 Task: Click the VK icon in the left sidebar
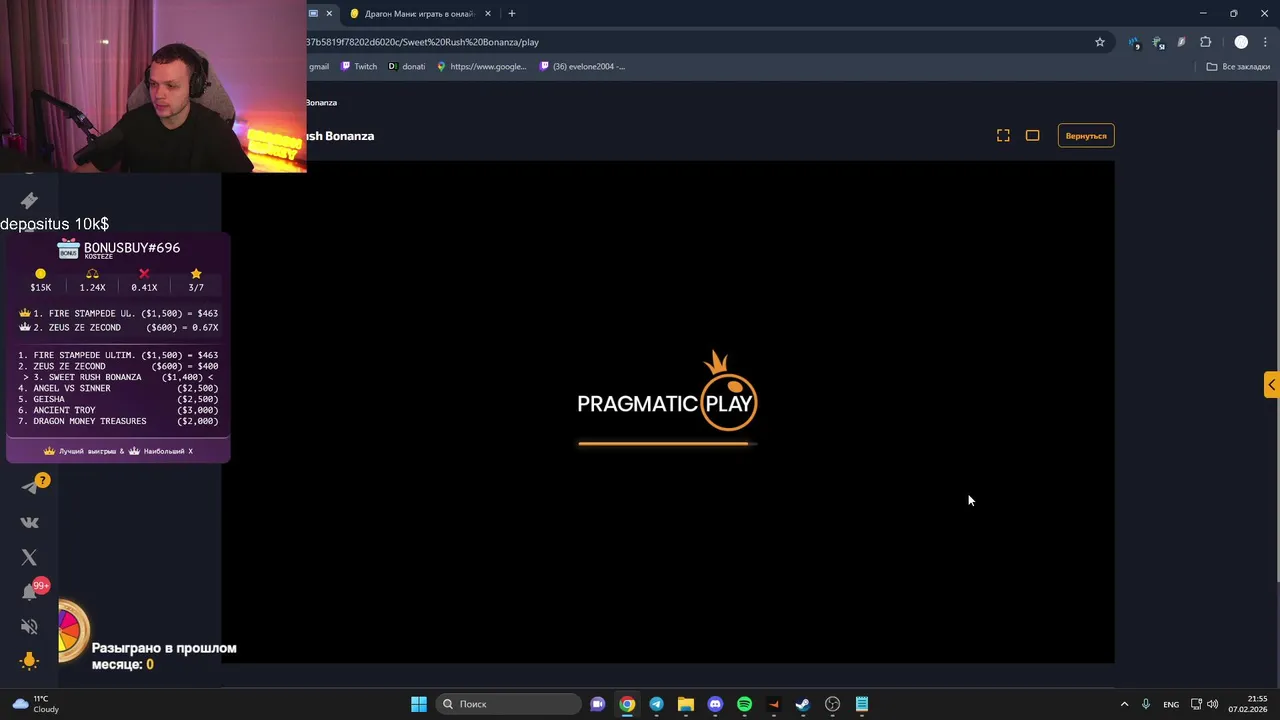(x=29, y=522)
